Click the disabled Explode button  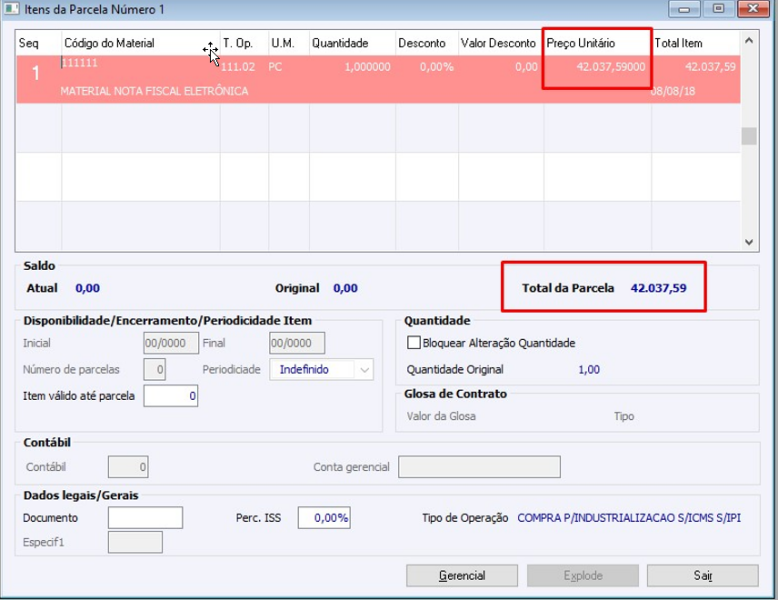(583, 576)
